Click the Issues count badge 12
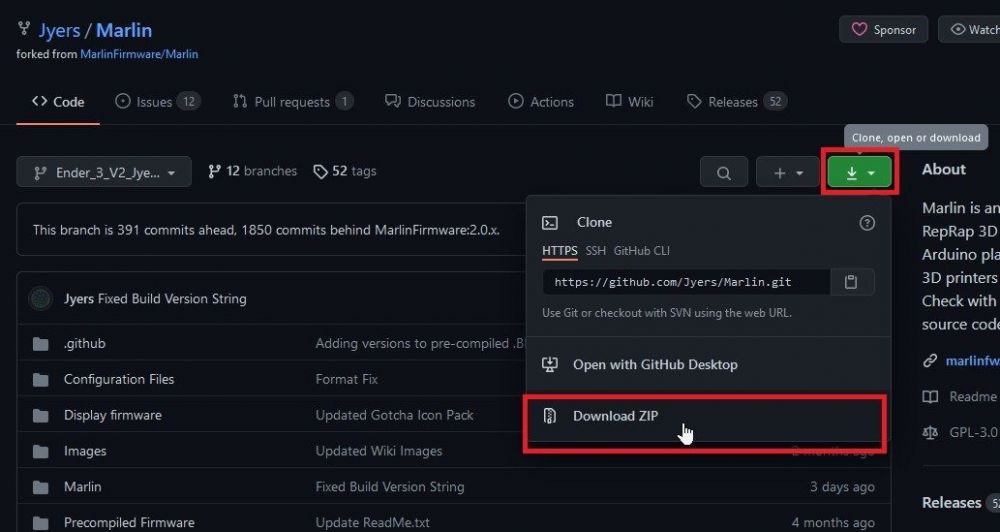Image resolution: width=1000 pixels, height=532 pixels. 188,102
